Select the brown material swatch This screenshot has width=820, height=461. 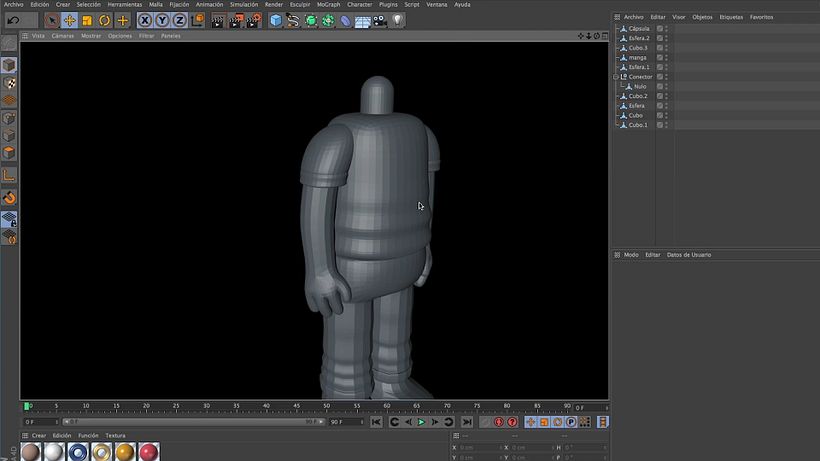[31, 452]
